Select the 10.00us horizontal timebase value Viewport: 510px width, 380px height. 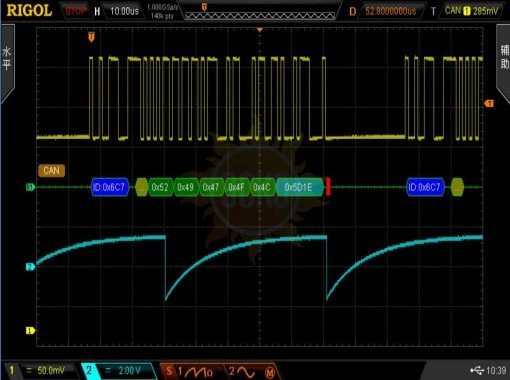point(124,11)
